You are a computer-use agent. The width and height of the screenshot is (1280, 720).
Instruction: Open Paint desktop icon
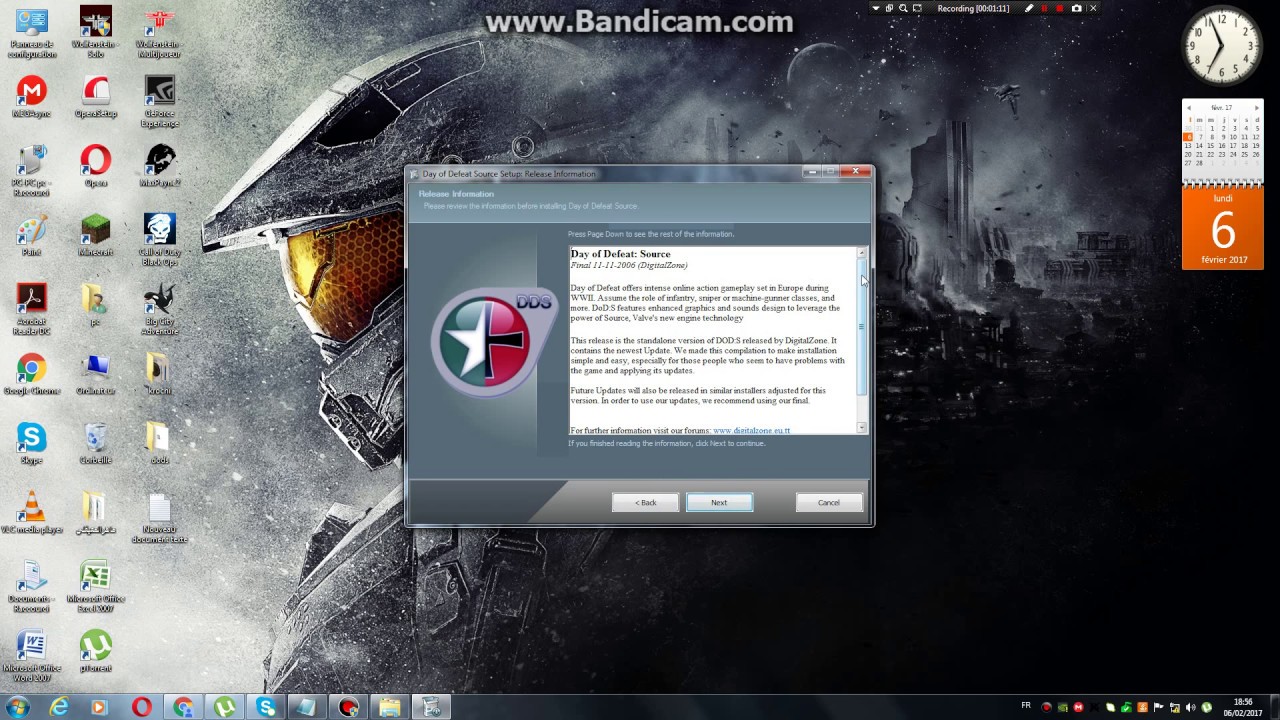click(x=32, y=236)
